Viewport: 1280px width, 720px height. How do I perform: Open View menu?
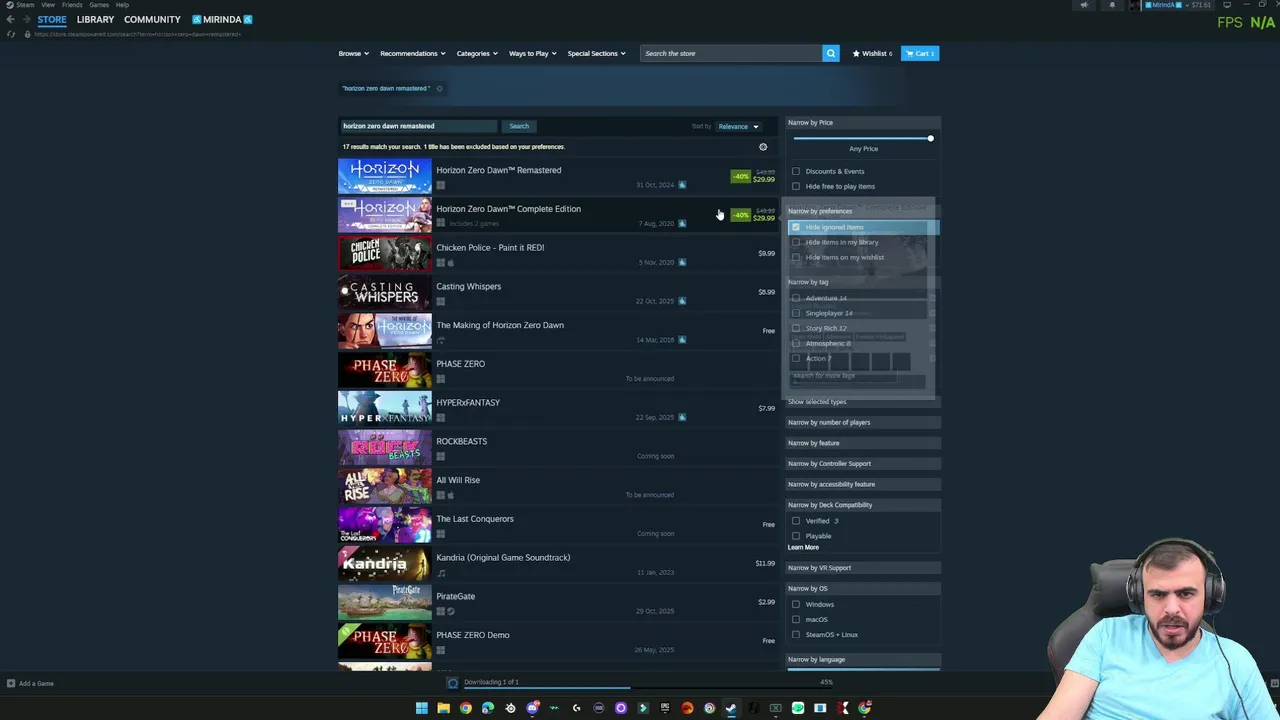[48, 5]
